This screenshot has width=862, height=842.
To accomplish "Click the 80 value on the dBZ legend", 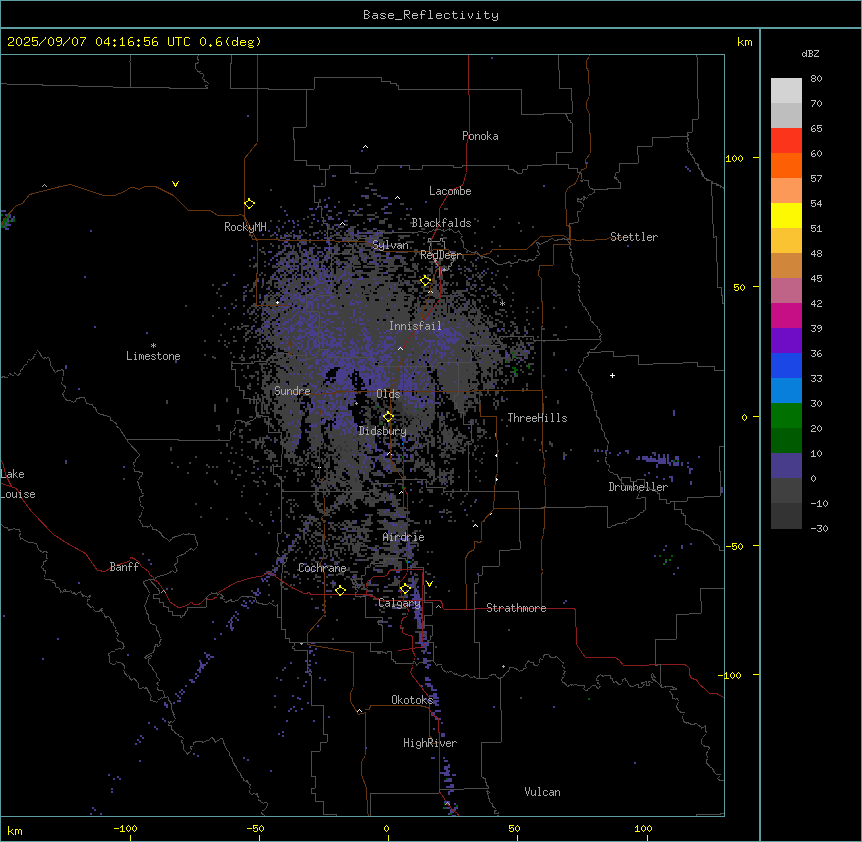I will point(816,79).
